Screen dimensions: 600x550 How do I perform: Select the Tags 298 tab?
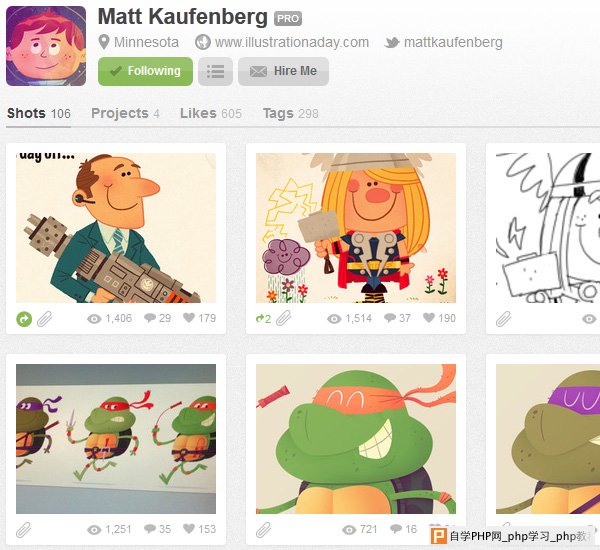pos(290,113)
